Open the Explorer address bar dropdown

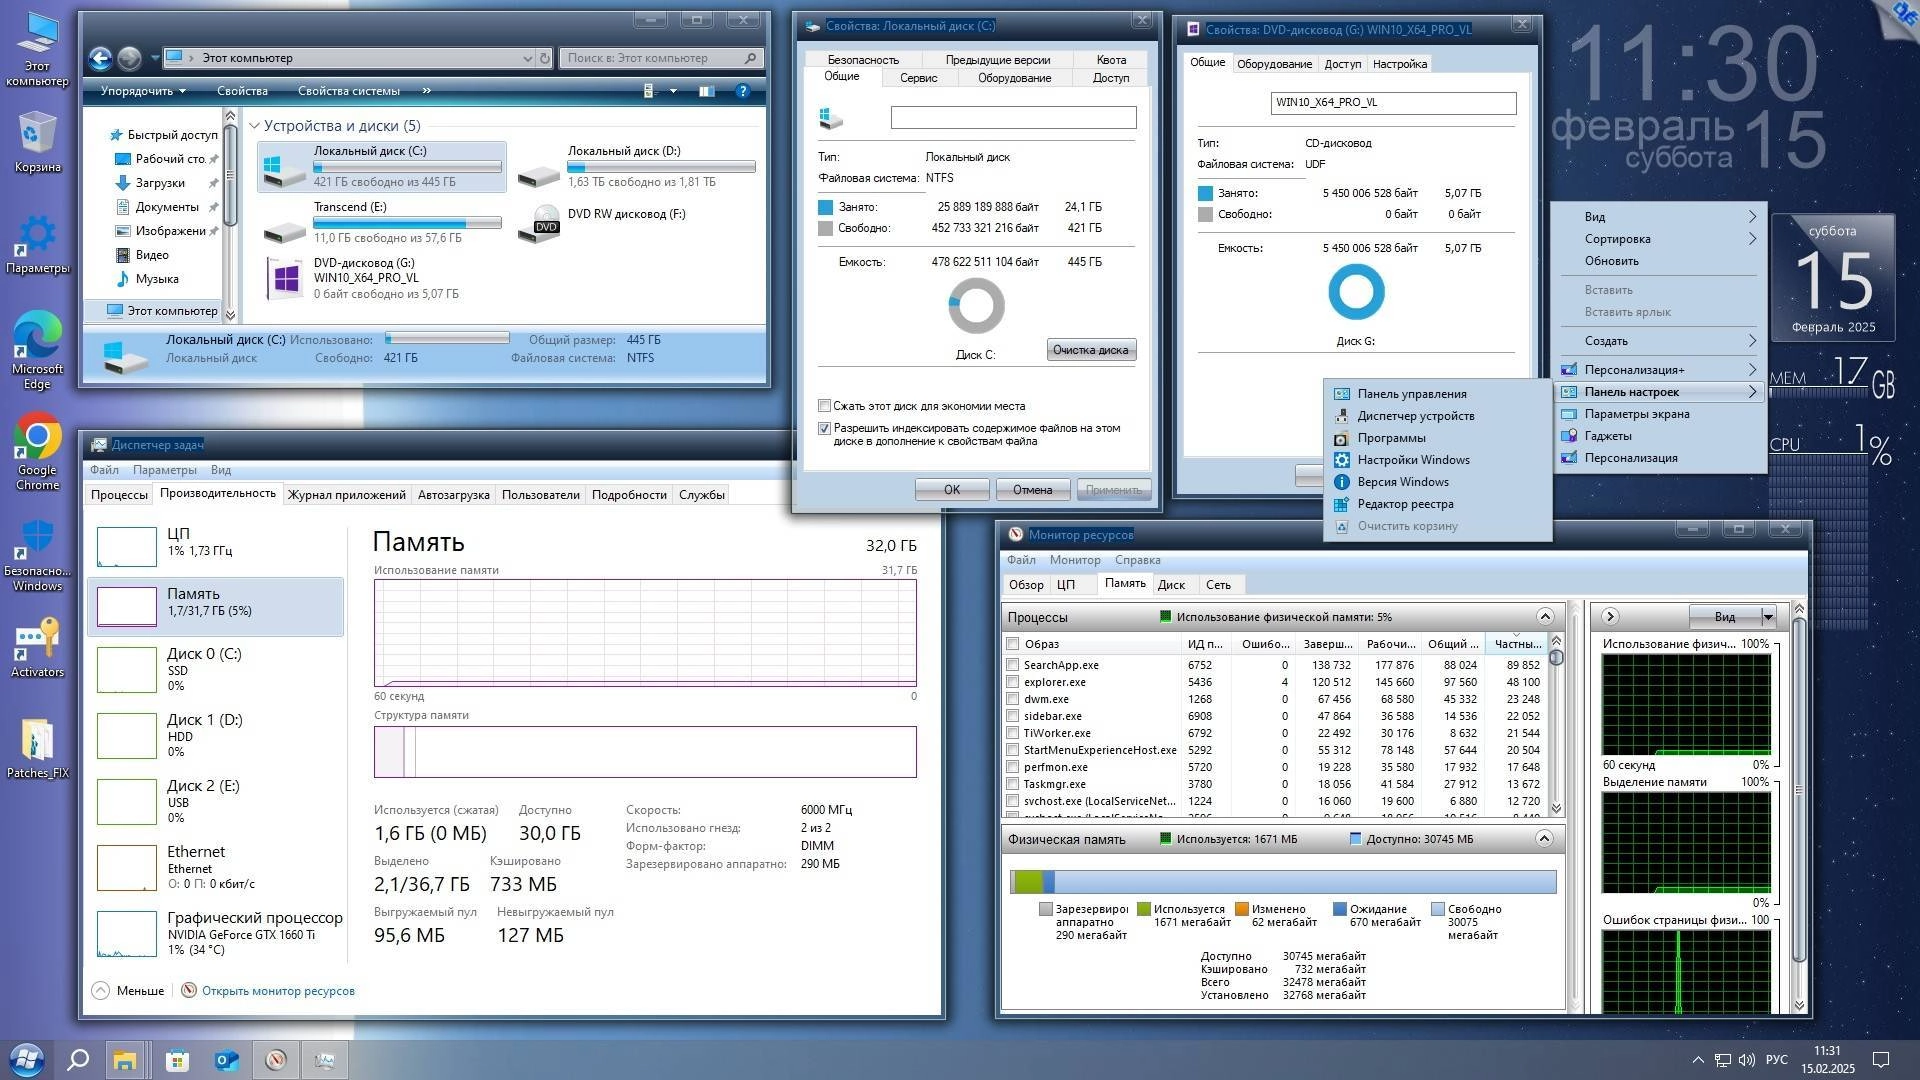click(528, 58)
